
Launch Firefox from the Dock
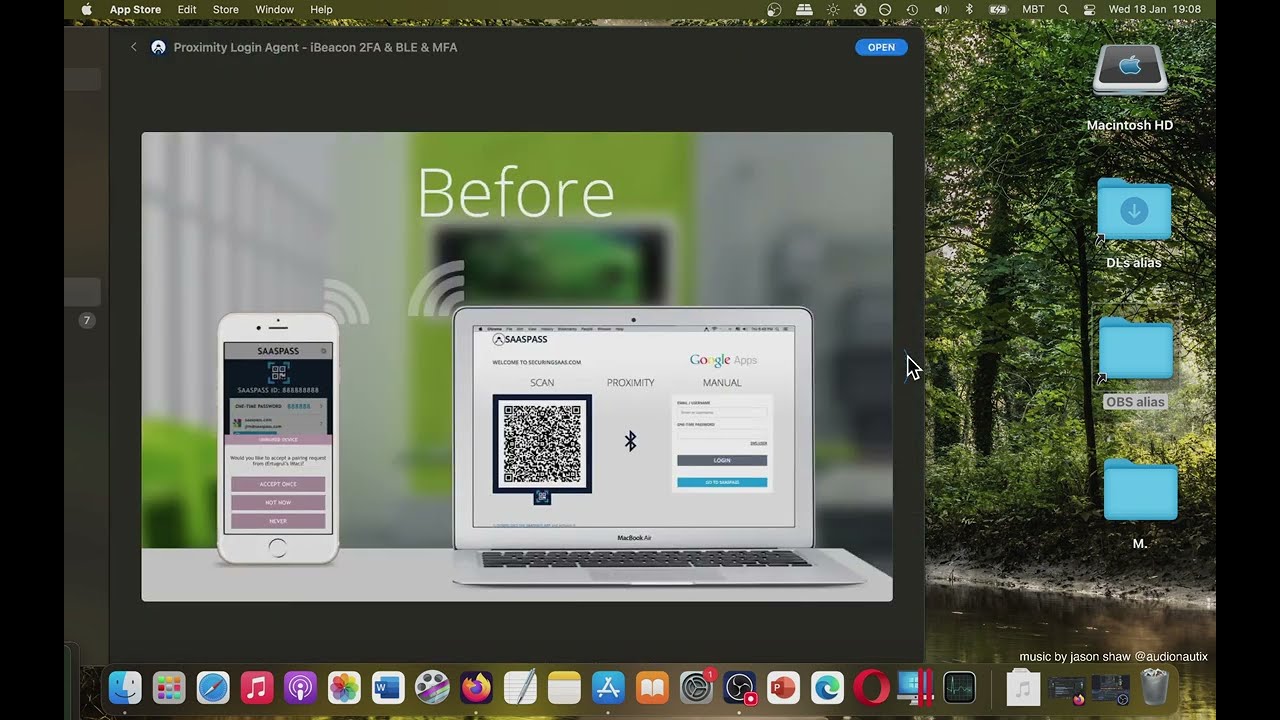[x=476, y=687]
